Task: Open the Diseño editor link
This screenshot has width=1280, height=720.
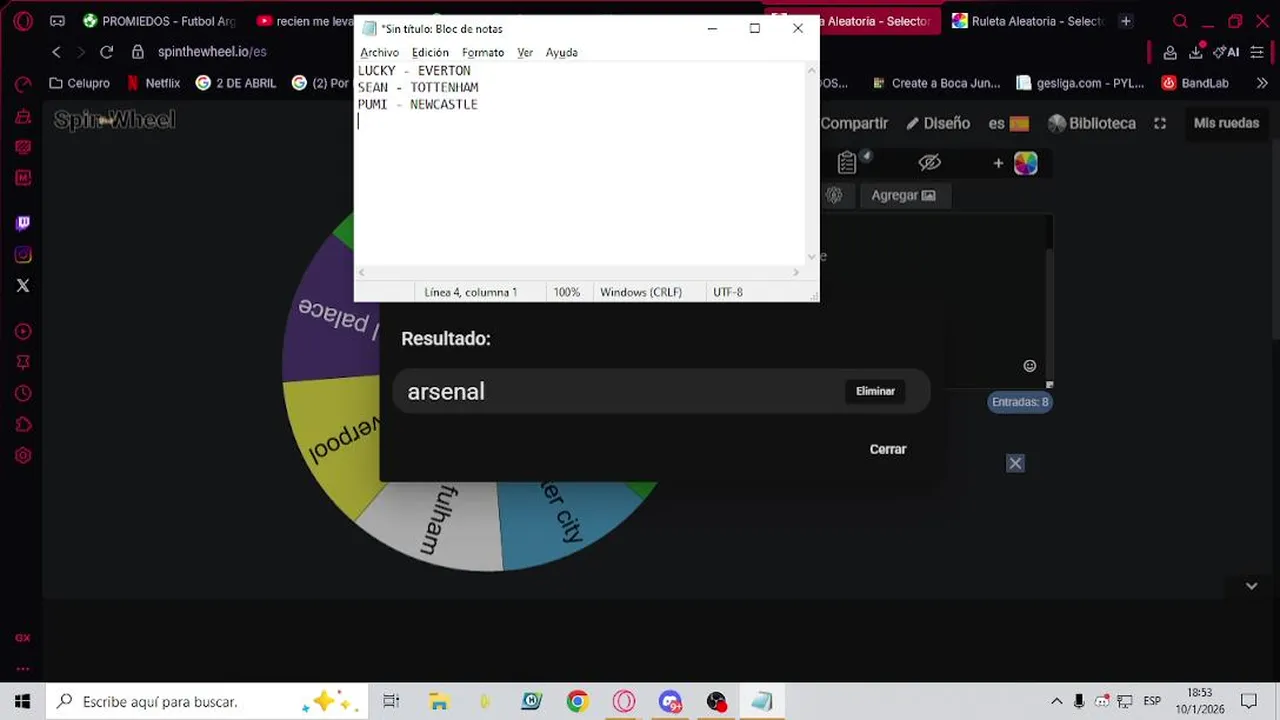Action: (938, 123)
